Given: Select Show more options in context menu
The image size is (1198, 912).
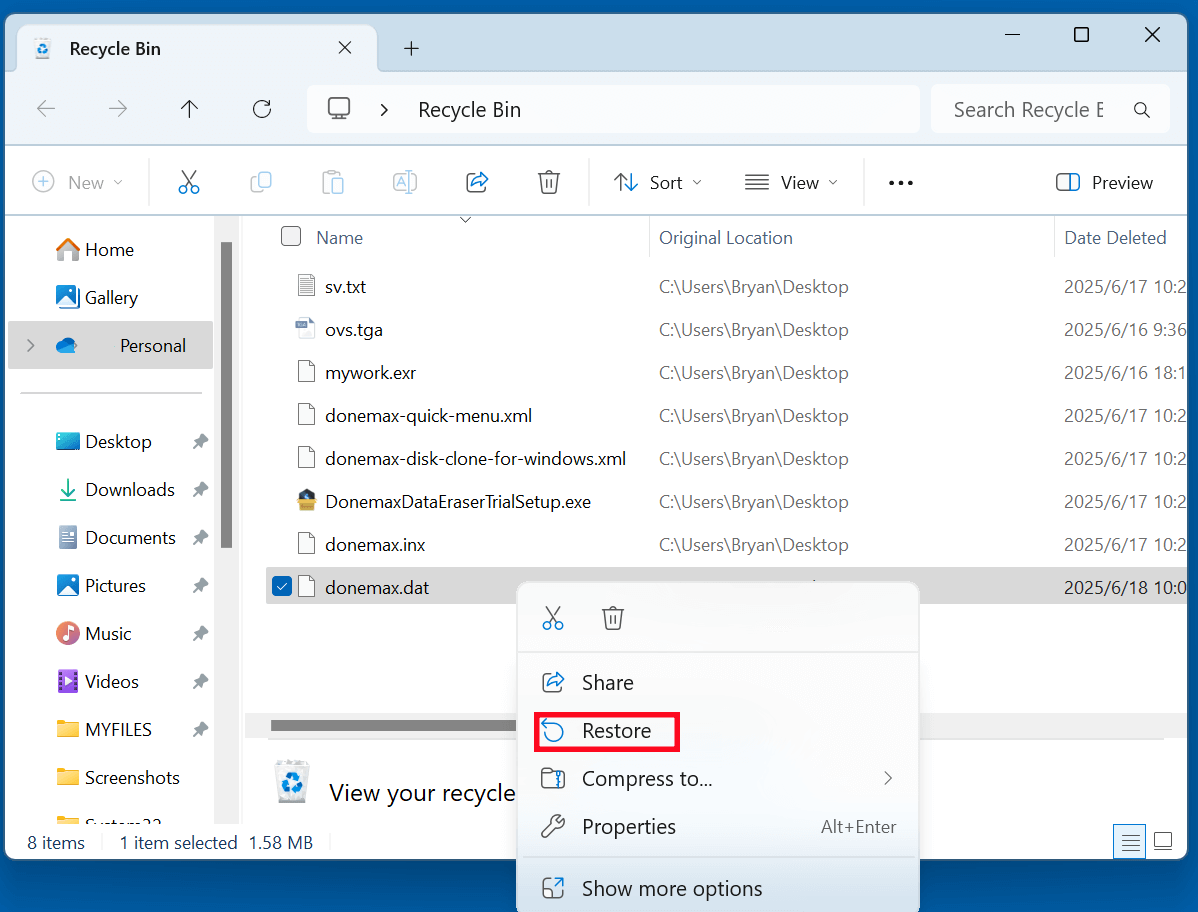Looking at the screenshot, I should coord(671,888).
